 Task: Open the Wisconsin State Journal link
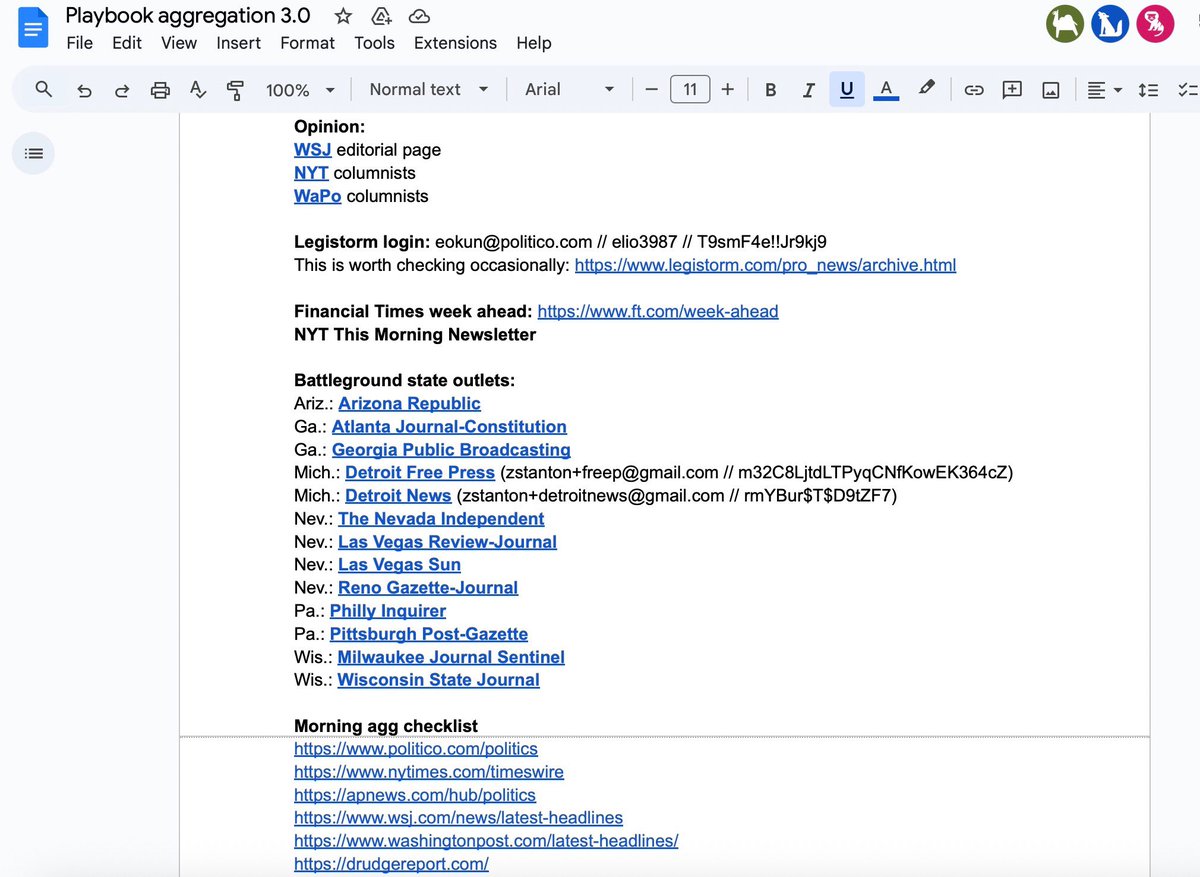(x=438, y=680)
